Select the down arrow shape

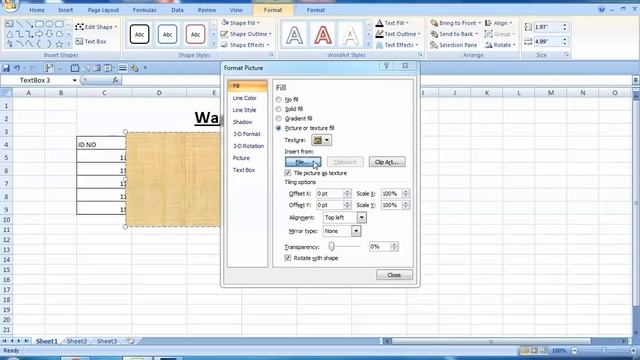click(x=49, y=34)
